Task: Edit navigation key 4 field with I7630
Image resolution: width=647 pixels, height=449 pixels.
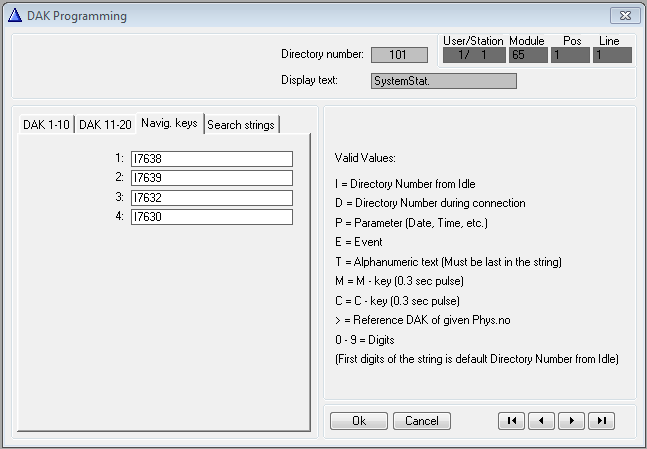Action: click(x=211, y=217)
